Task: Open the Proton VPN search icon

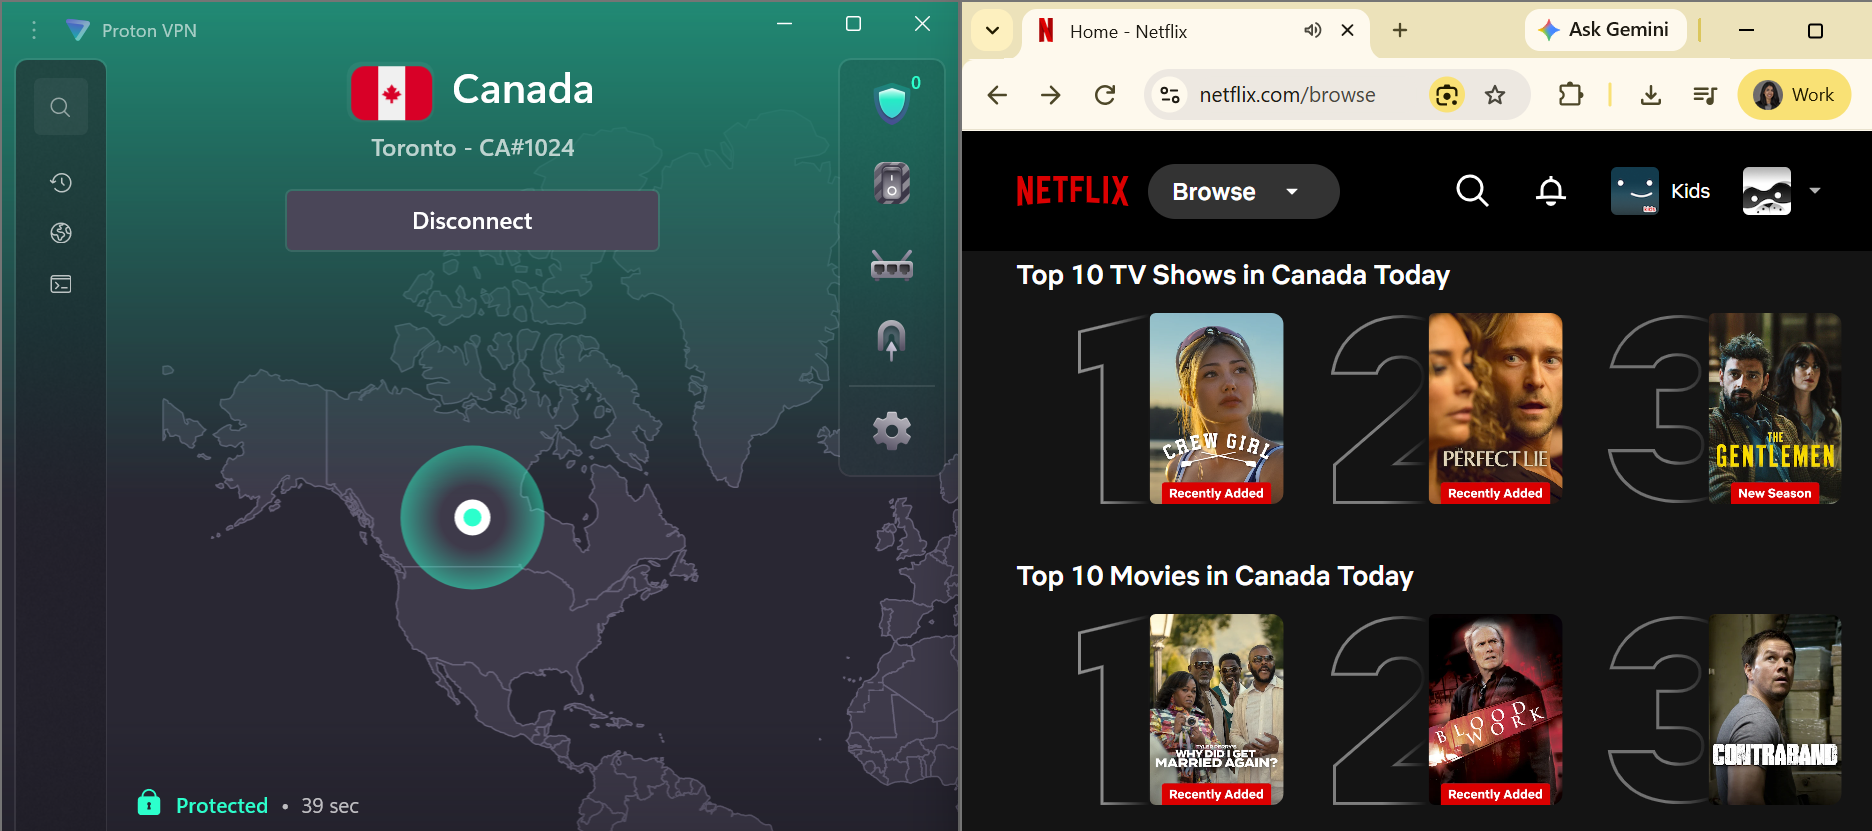Action: [x=60, y=107]
